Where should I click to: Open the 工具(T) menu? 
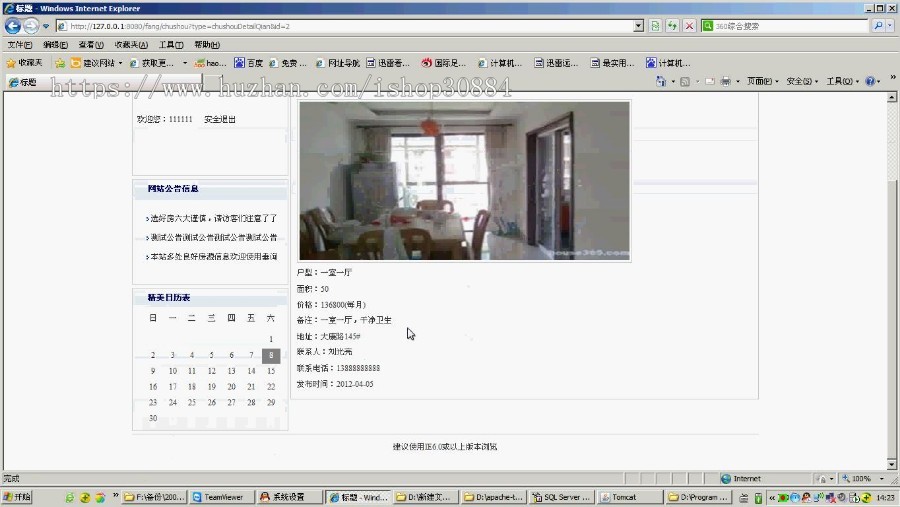click(171, 45)
